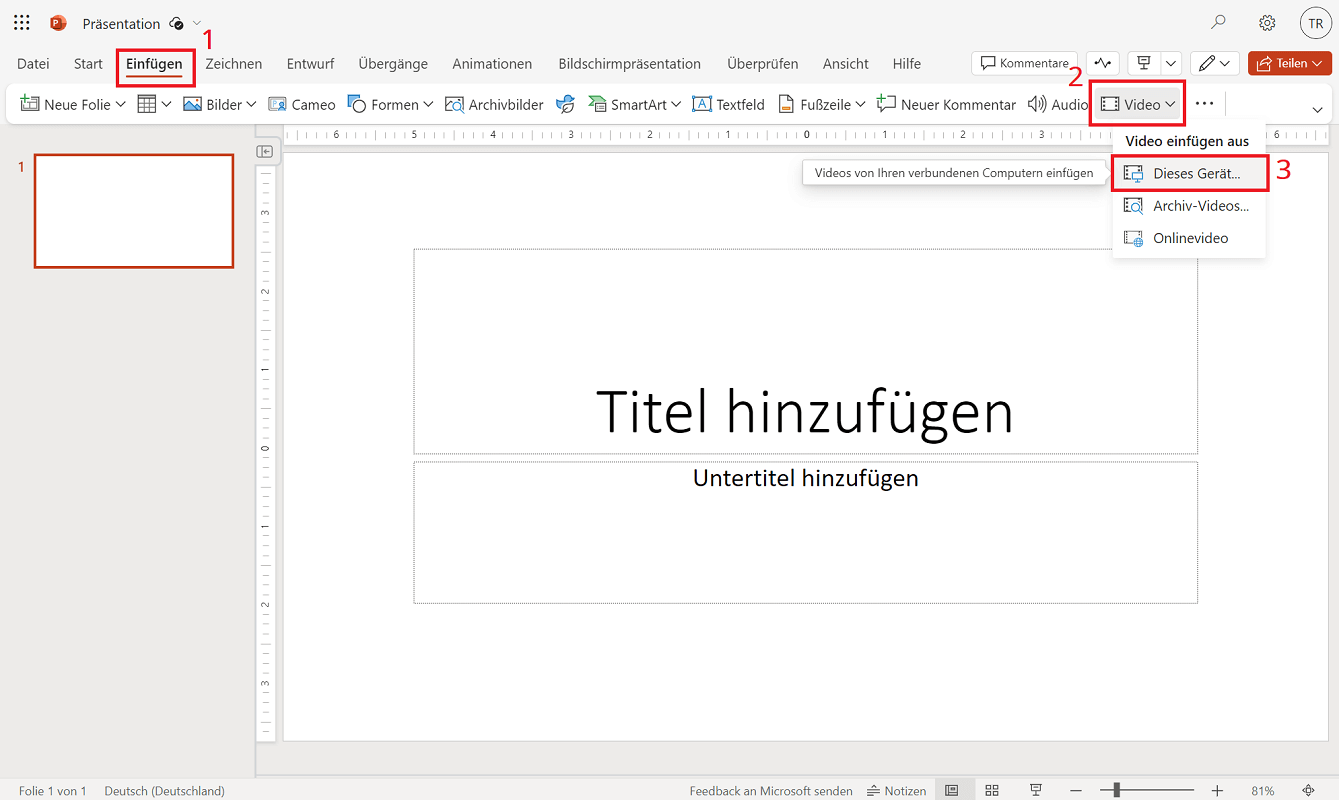The height and width of the screenshot is (800, 1339).
Task: Click the activity pulse icon button
Action: 1102,63
